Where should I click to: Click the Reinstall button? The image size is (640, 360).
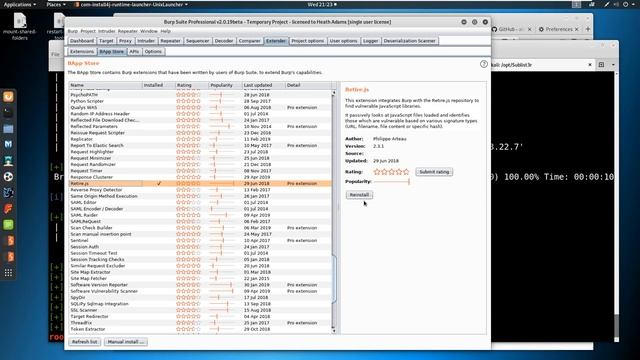coord(359,195)
